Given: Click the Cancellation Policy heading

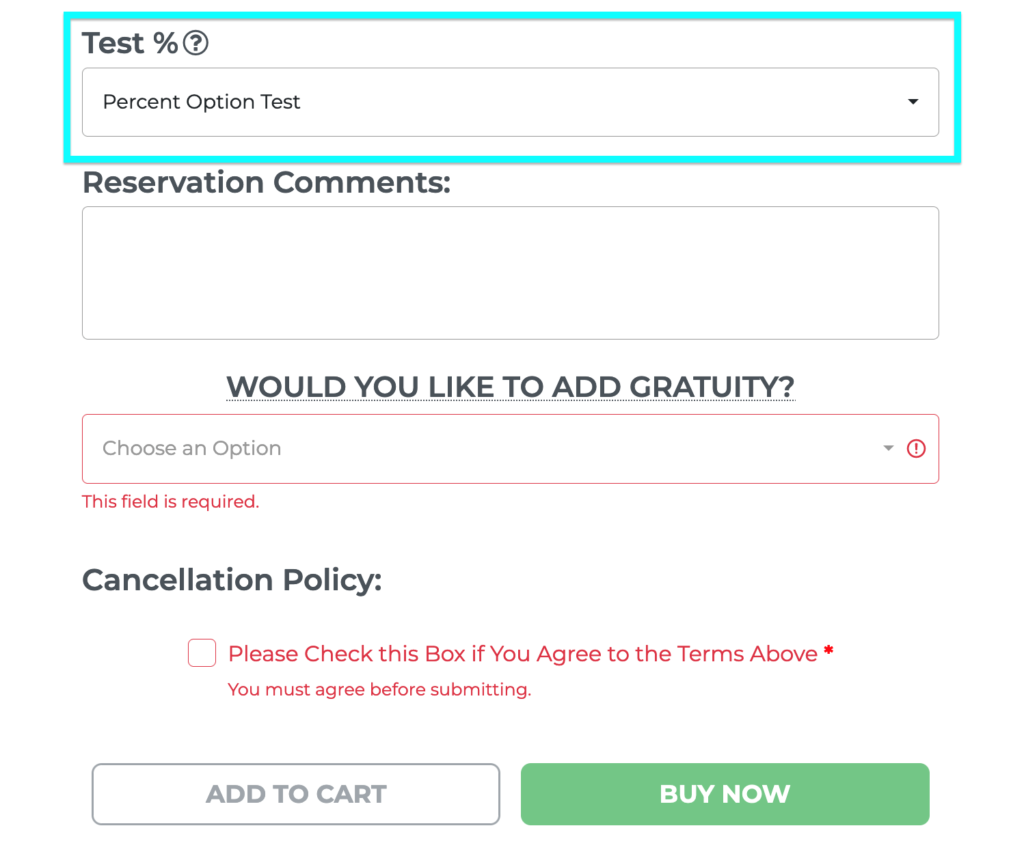Looking at the screenshot, I should tap(232, 580).
